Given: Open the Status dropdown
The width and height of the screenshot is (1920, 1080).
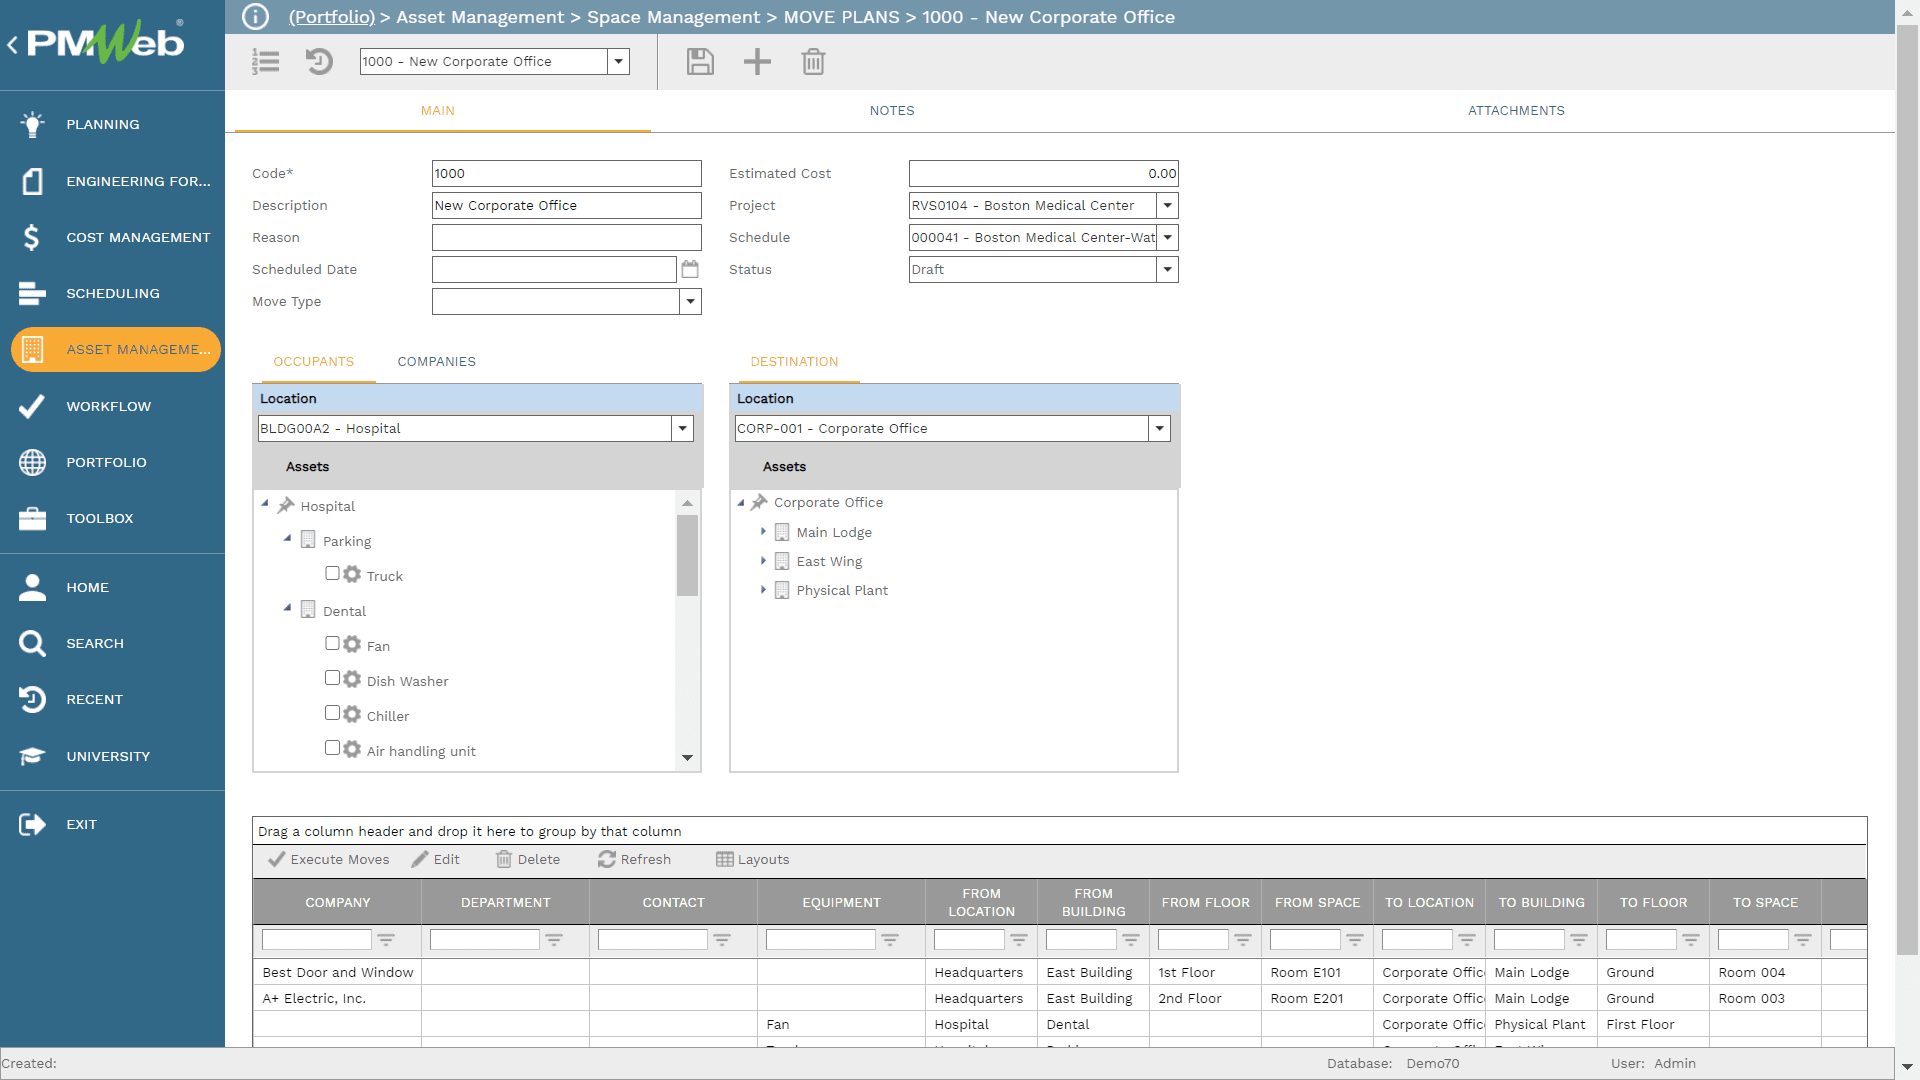Looking at the screenshot, I should pos(1167,269).
